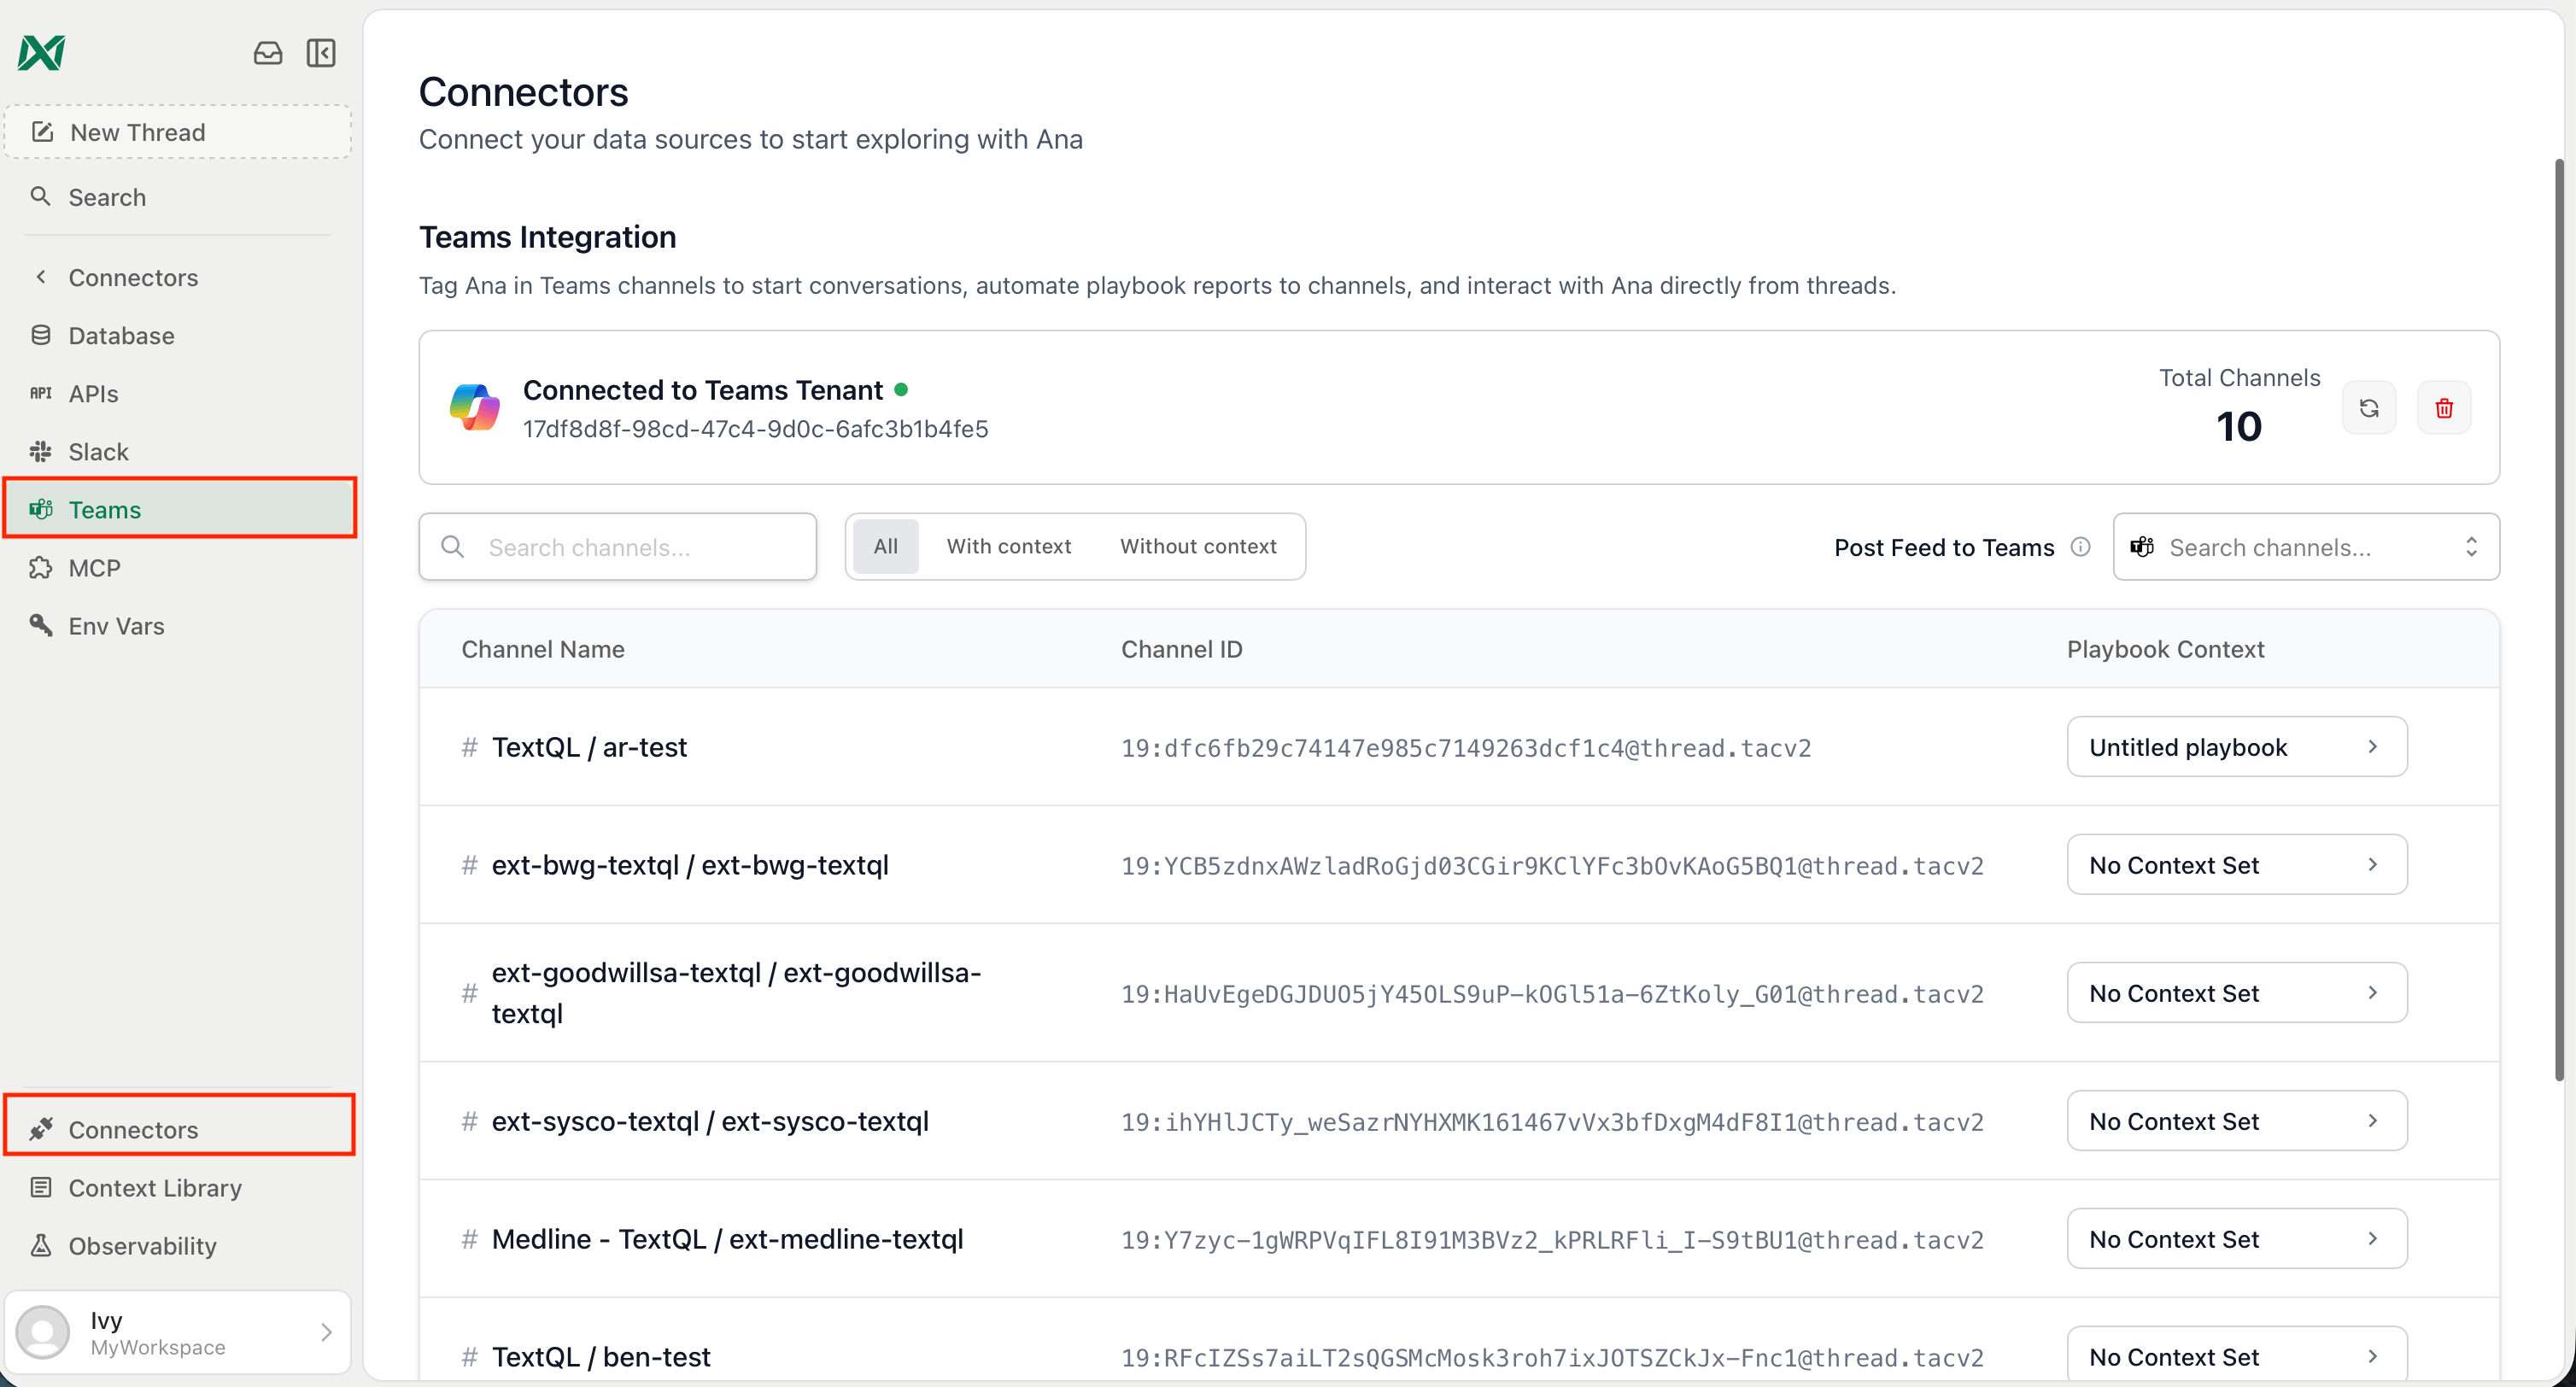Click the TextQL logo icon
The image size is (2576, 1387).
tap(41, 52)
